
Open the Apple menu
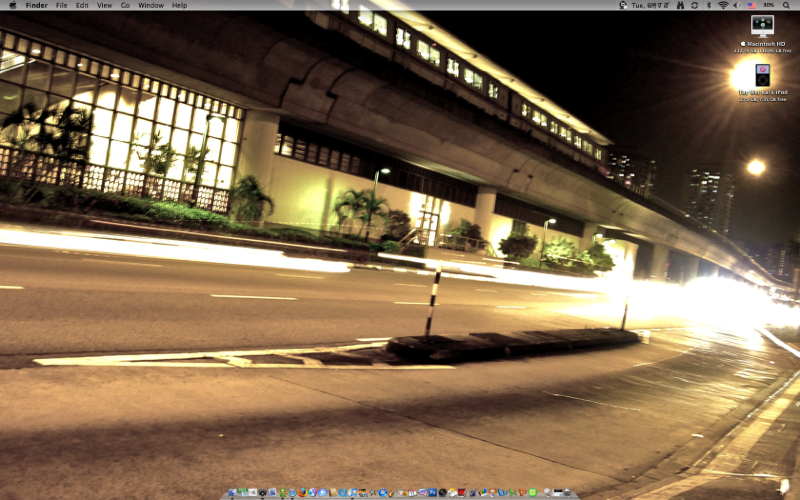(13, 5)
